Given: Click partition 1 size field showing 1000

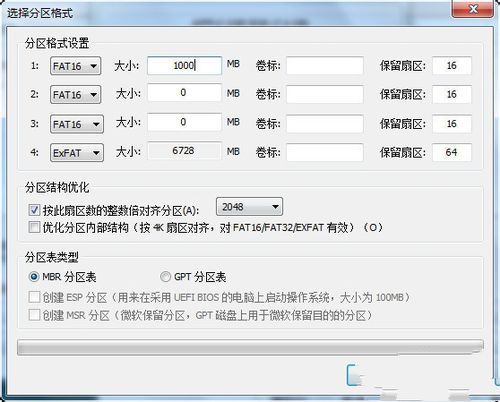Looking at the screenshot, I should [184, 65].
